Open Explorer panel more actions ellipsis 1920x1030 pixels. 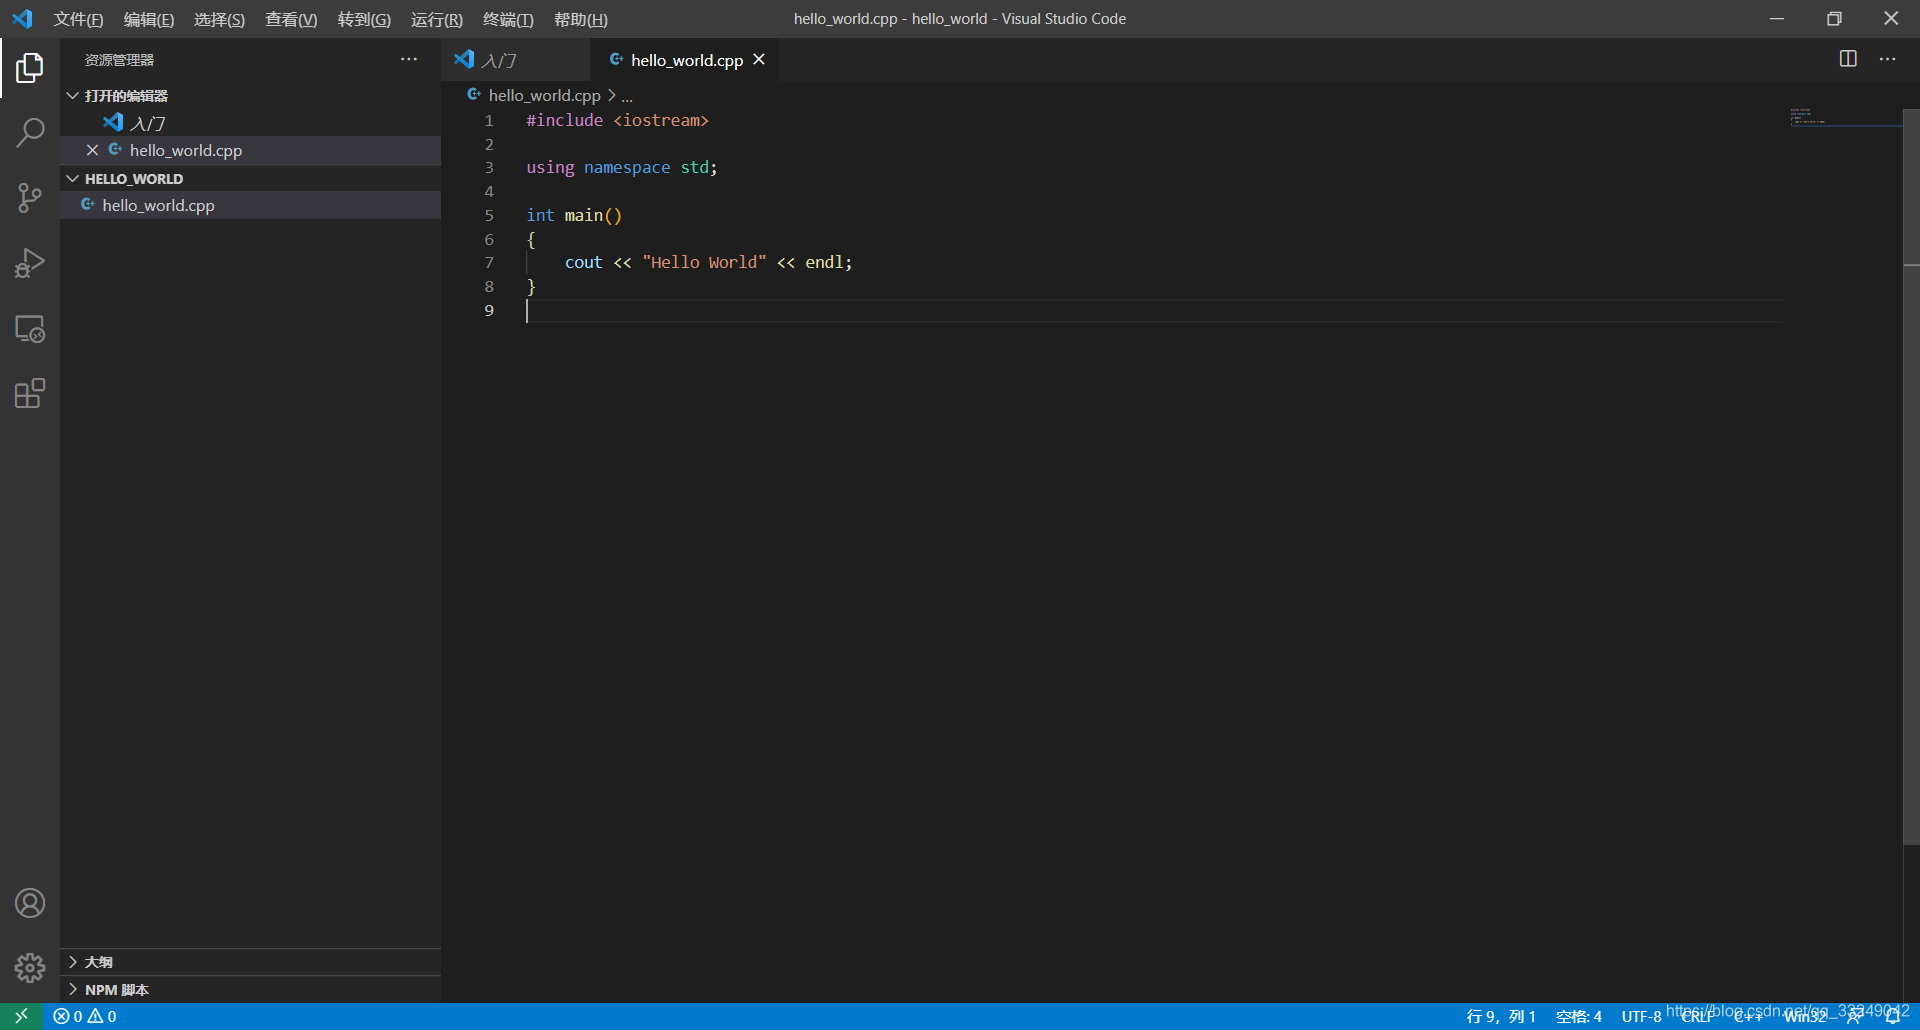[409, 59]
